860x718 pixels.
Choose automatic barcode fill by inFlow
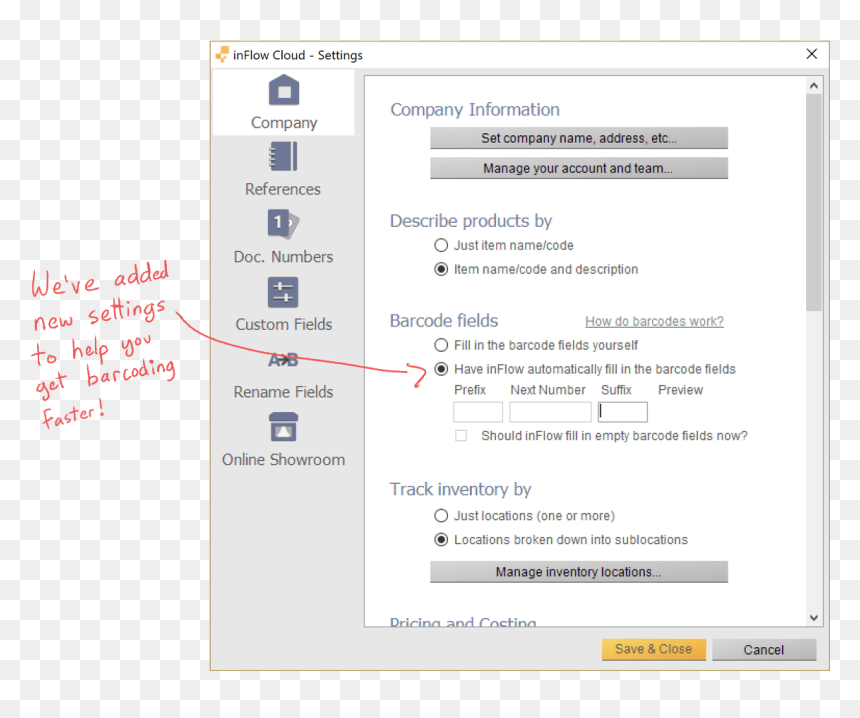[x=441, y=369]
